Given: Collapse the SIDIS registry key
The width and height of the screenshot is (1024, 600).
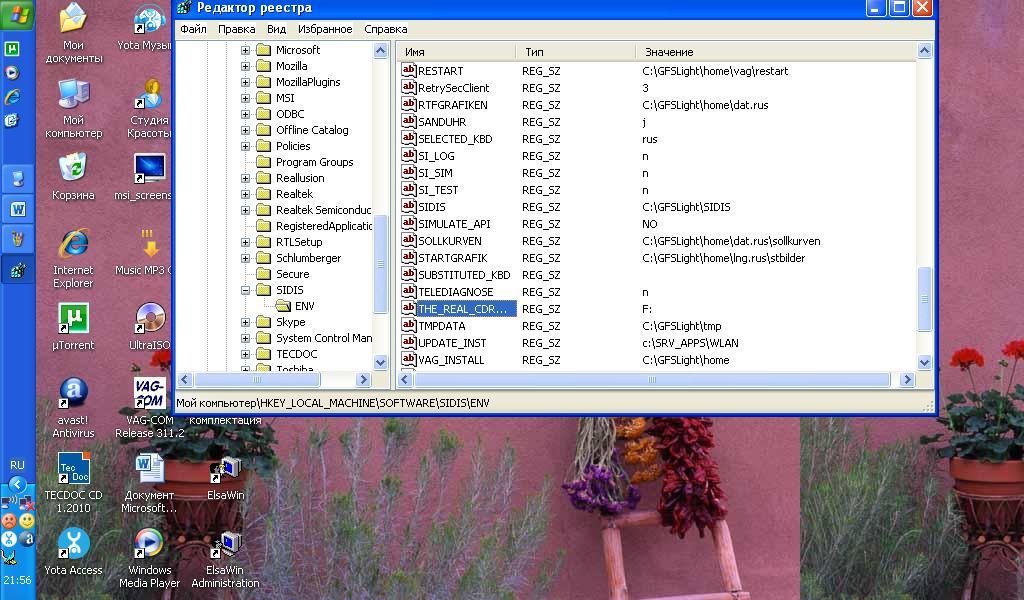Looking at the screenshot, I should click(246, 290).
